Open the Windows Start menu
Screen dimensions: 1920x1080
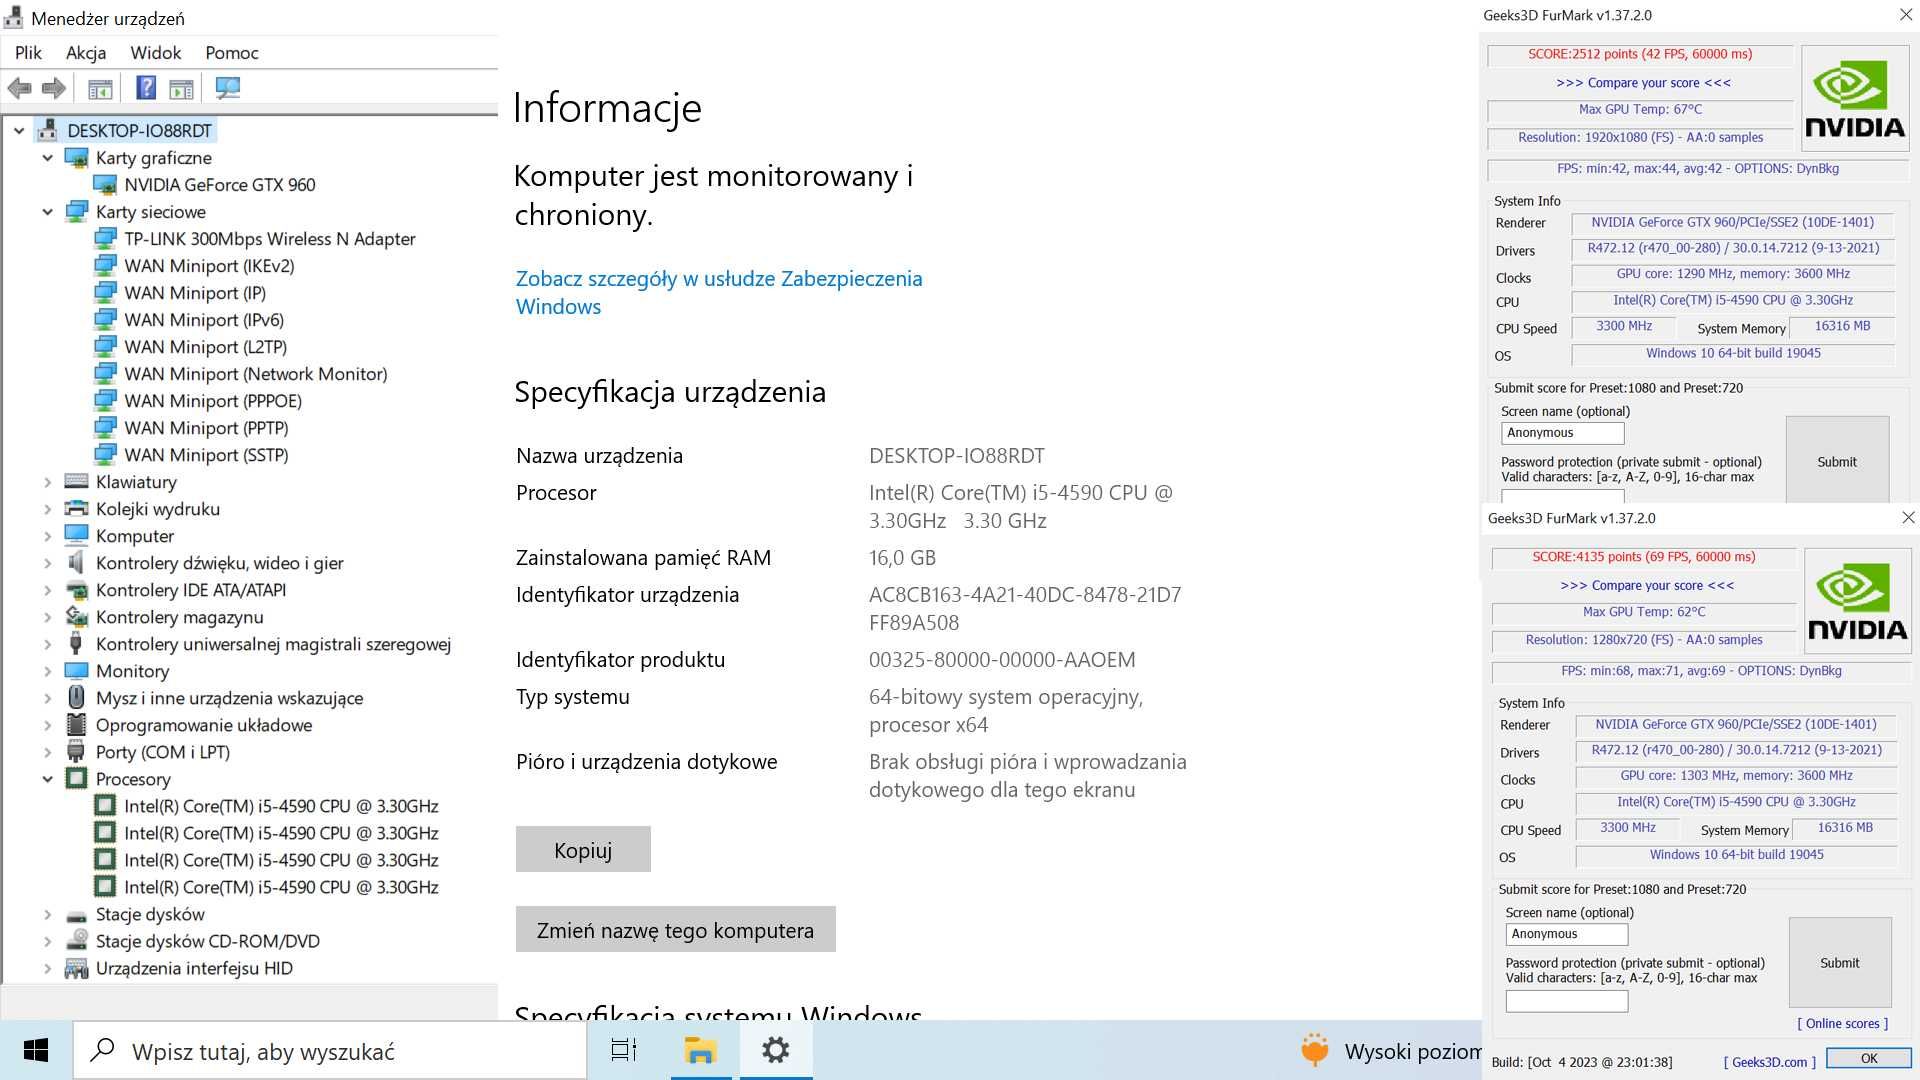tap(36, 1050)
